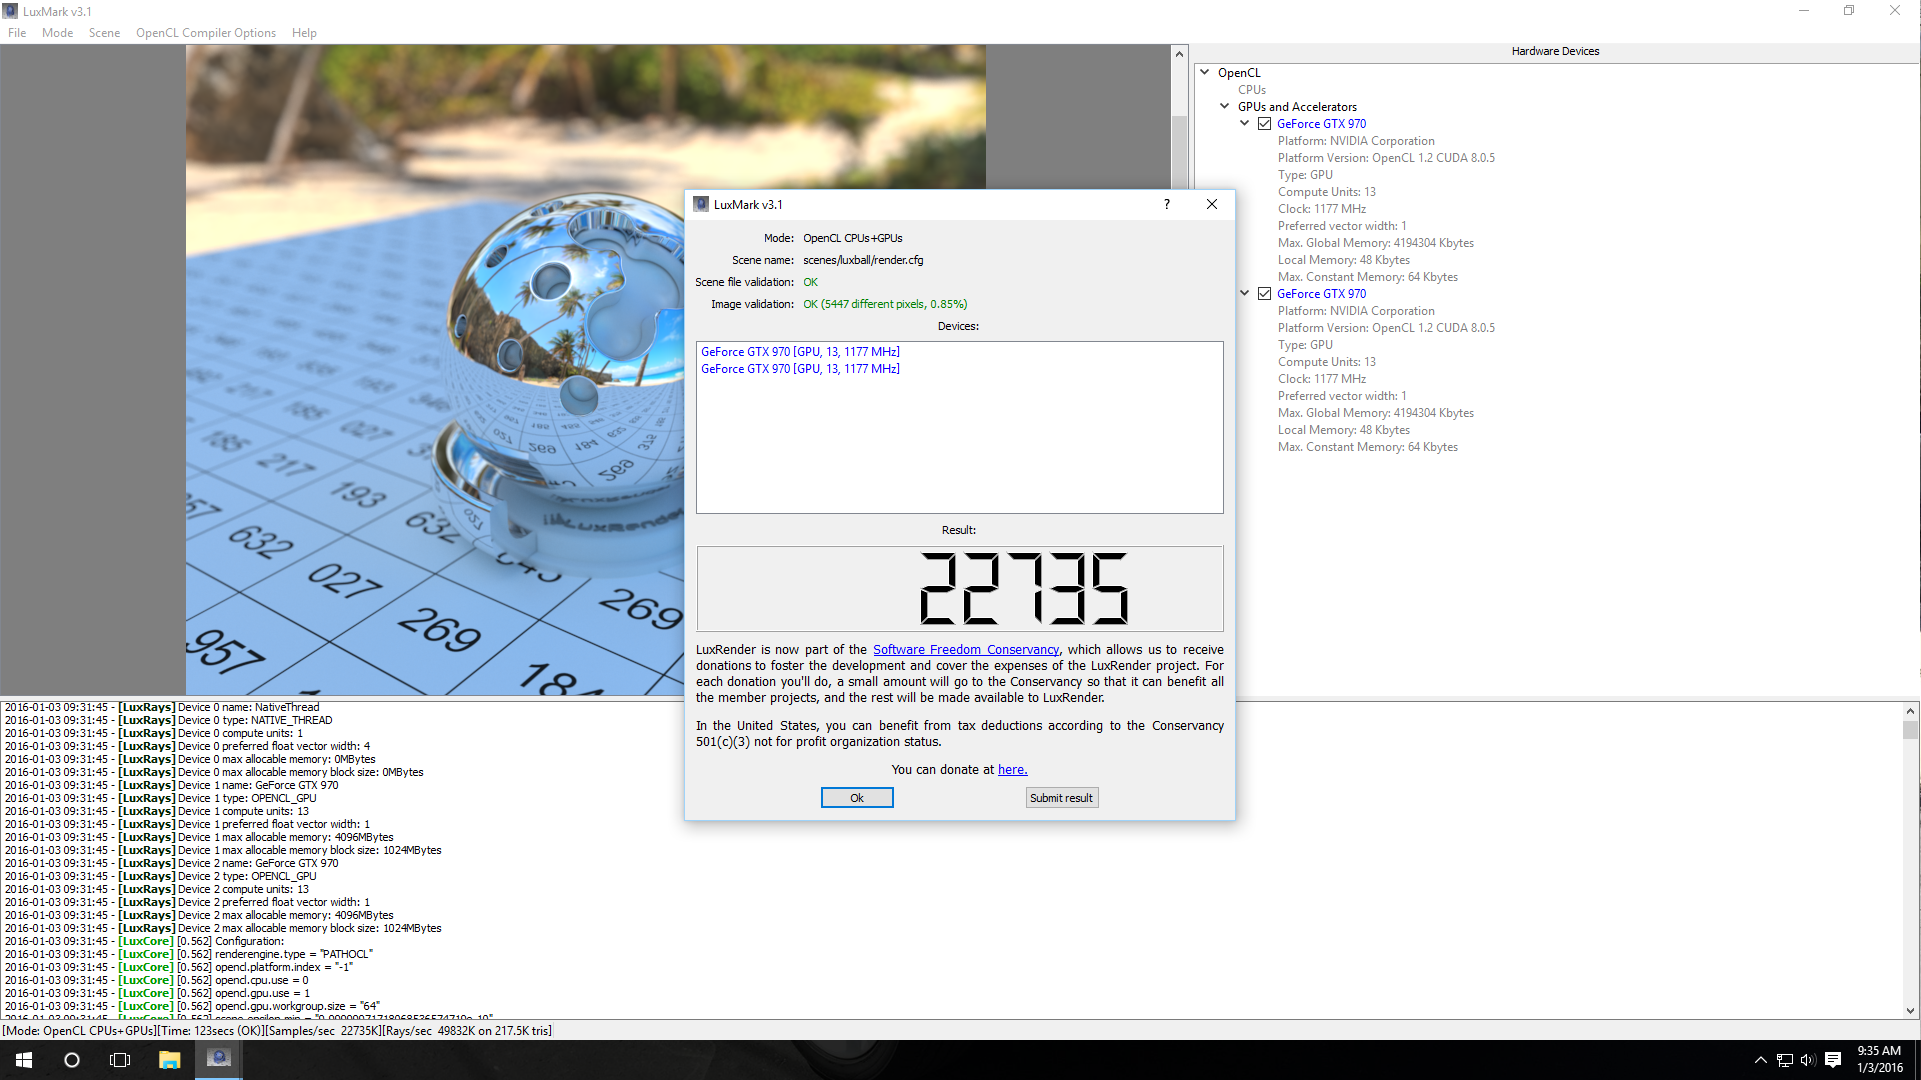Image resolution: width=1921 pixels, height=1080 pixels.
Task: Open Software Freedom Conservancy link
Action: tap(965, 650)
